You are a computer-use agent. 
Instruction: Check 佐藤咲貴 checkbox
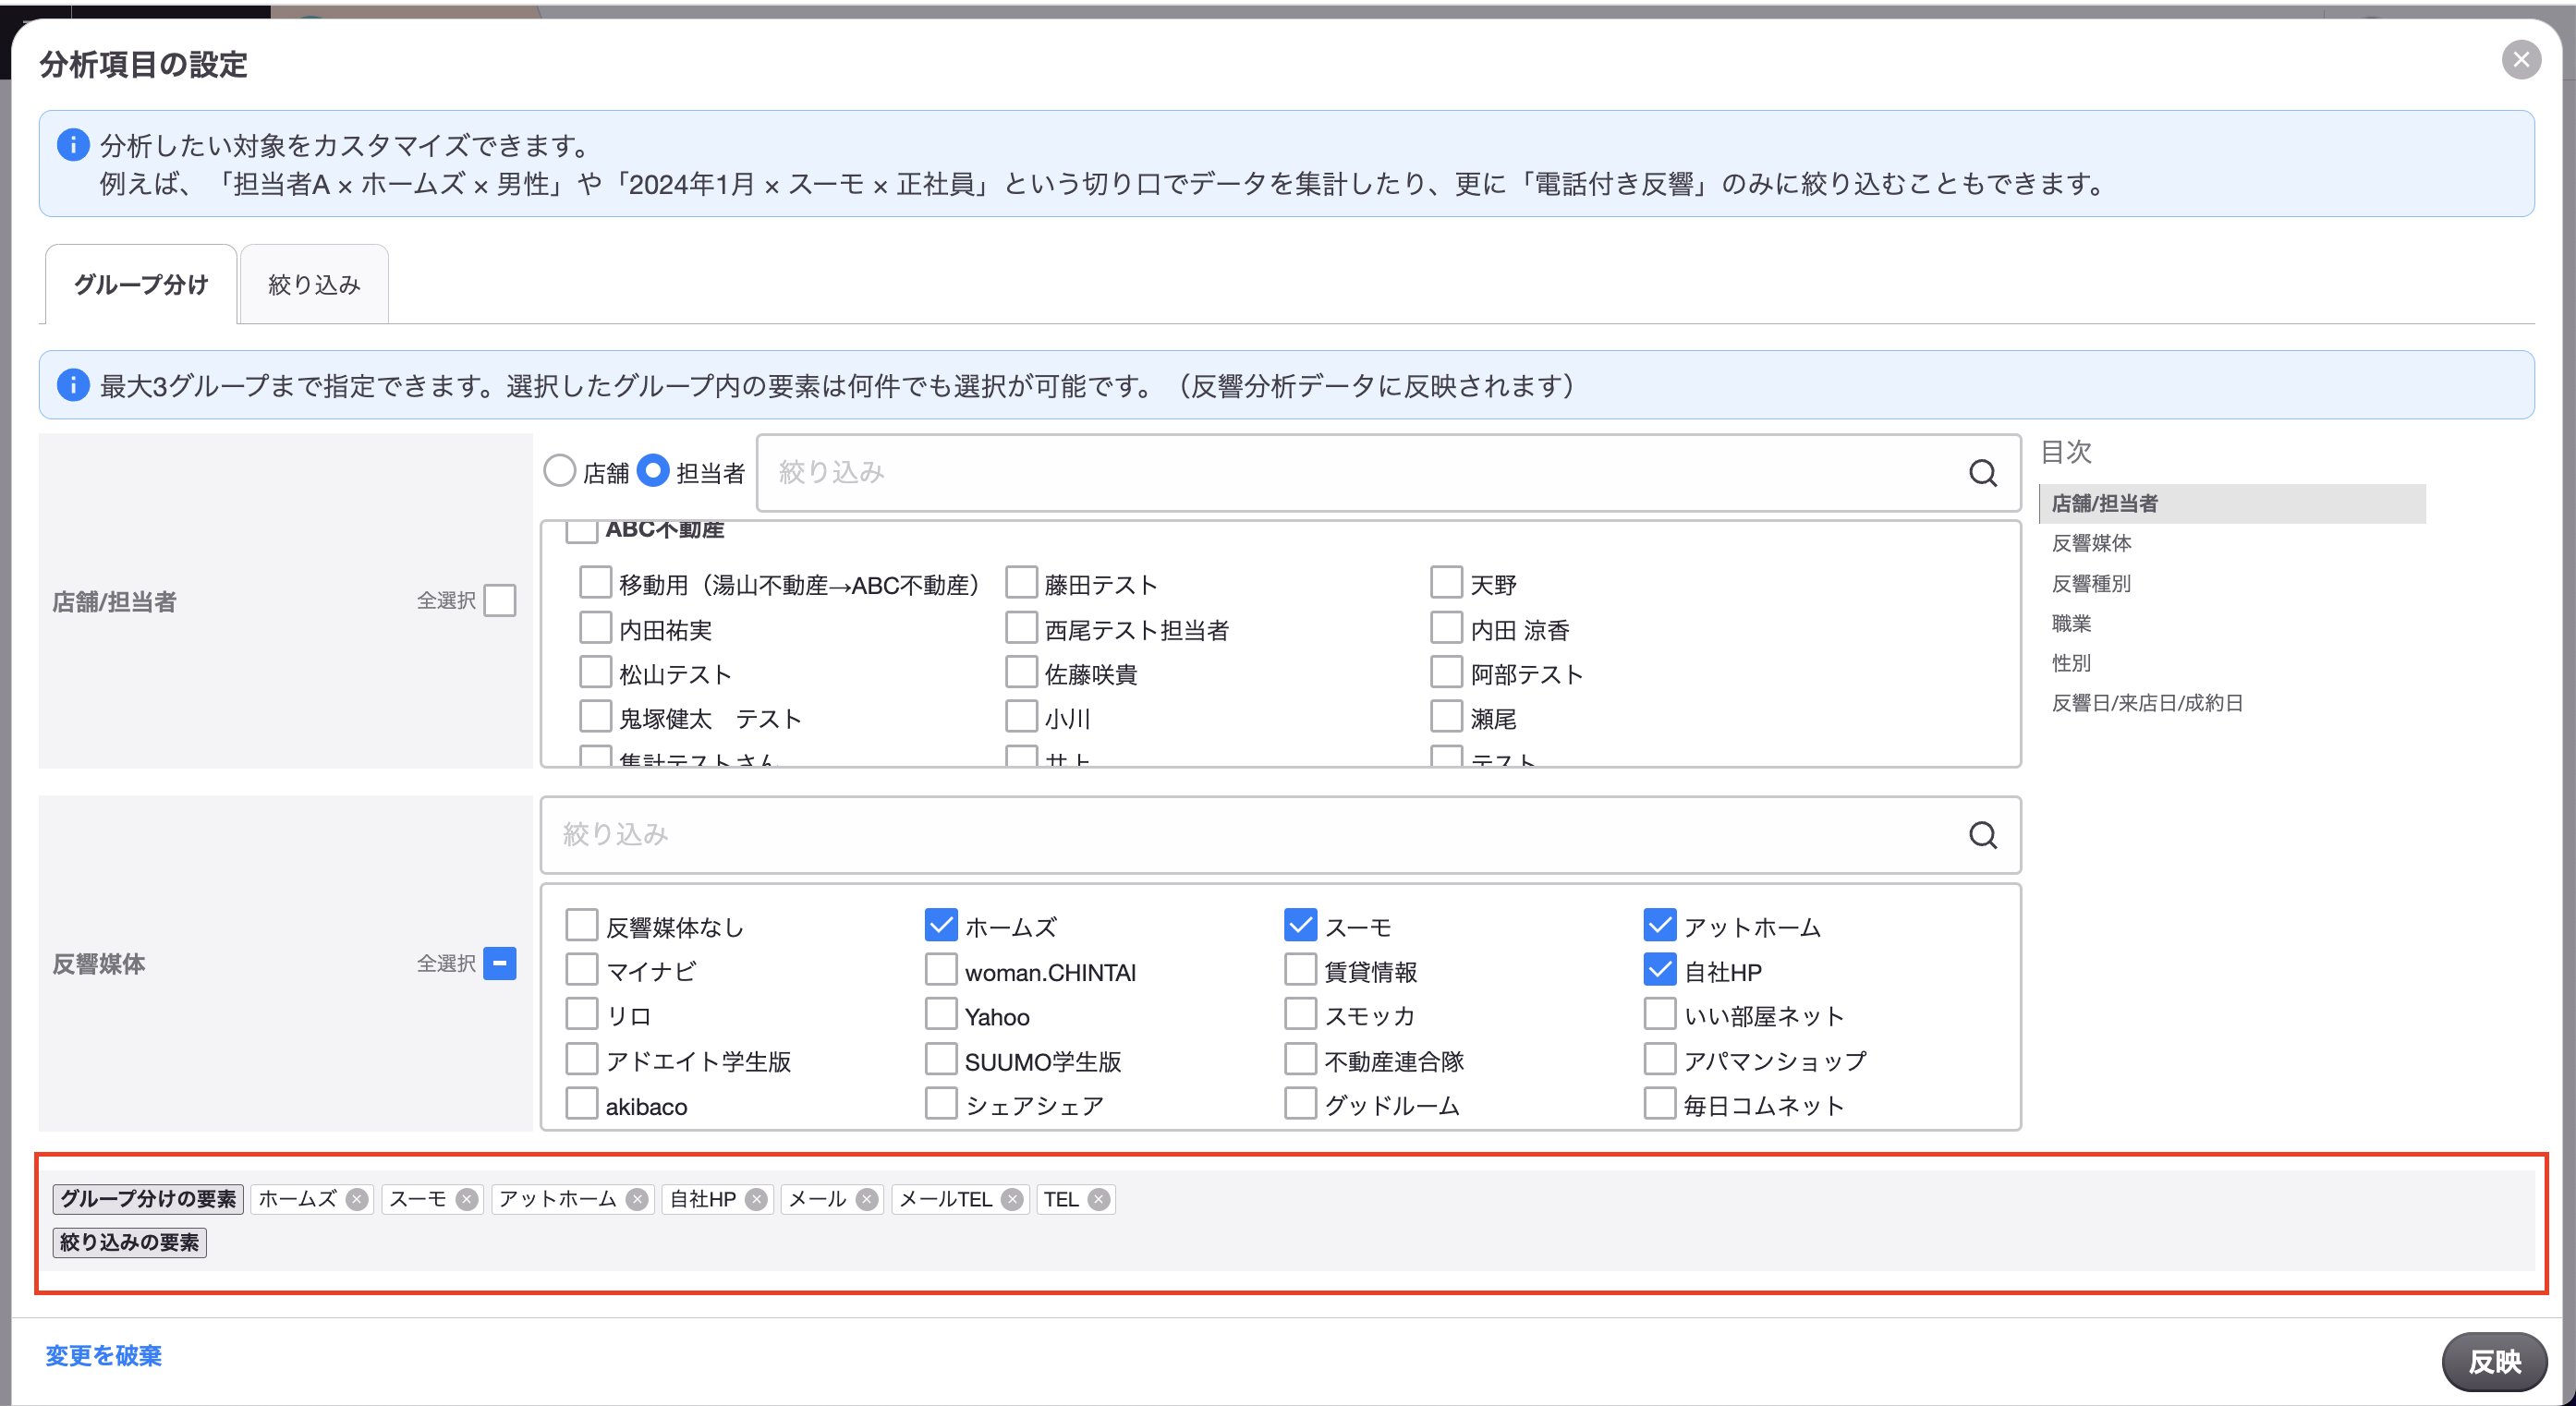click(1021, 672)
